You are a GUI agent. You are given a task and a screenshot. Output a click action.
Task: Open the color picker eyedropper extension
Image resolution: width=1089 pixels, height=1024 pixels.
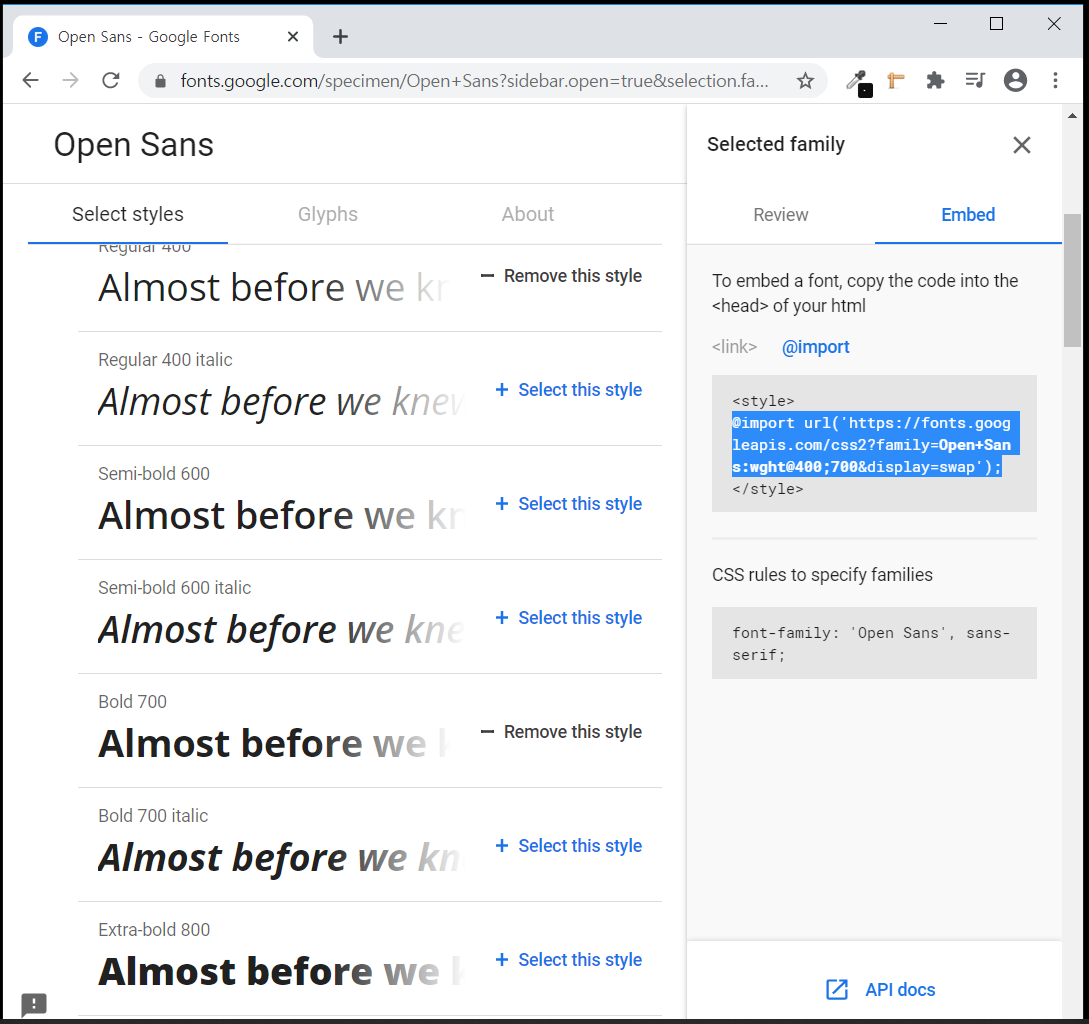pos(858,82)
